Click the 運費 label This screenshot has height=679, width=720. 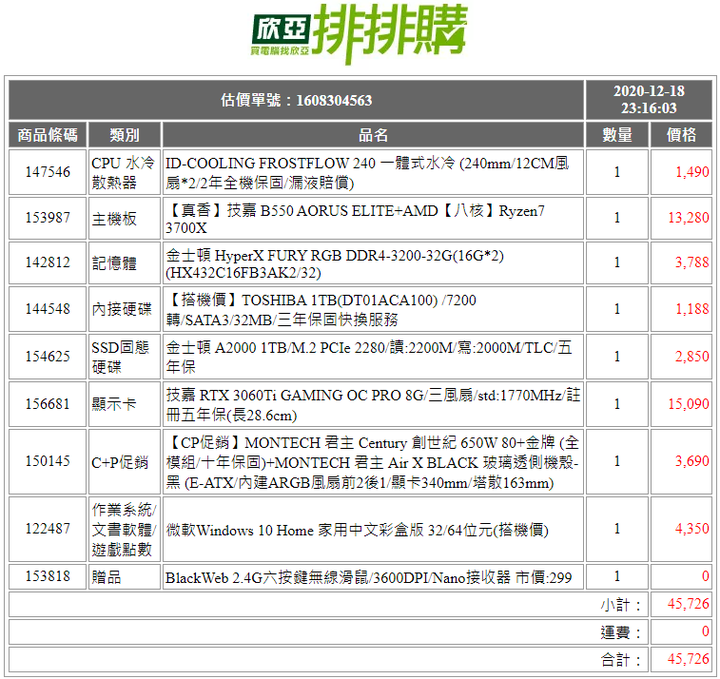[x=620, y=632]
